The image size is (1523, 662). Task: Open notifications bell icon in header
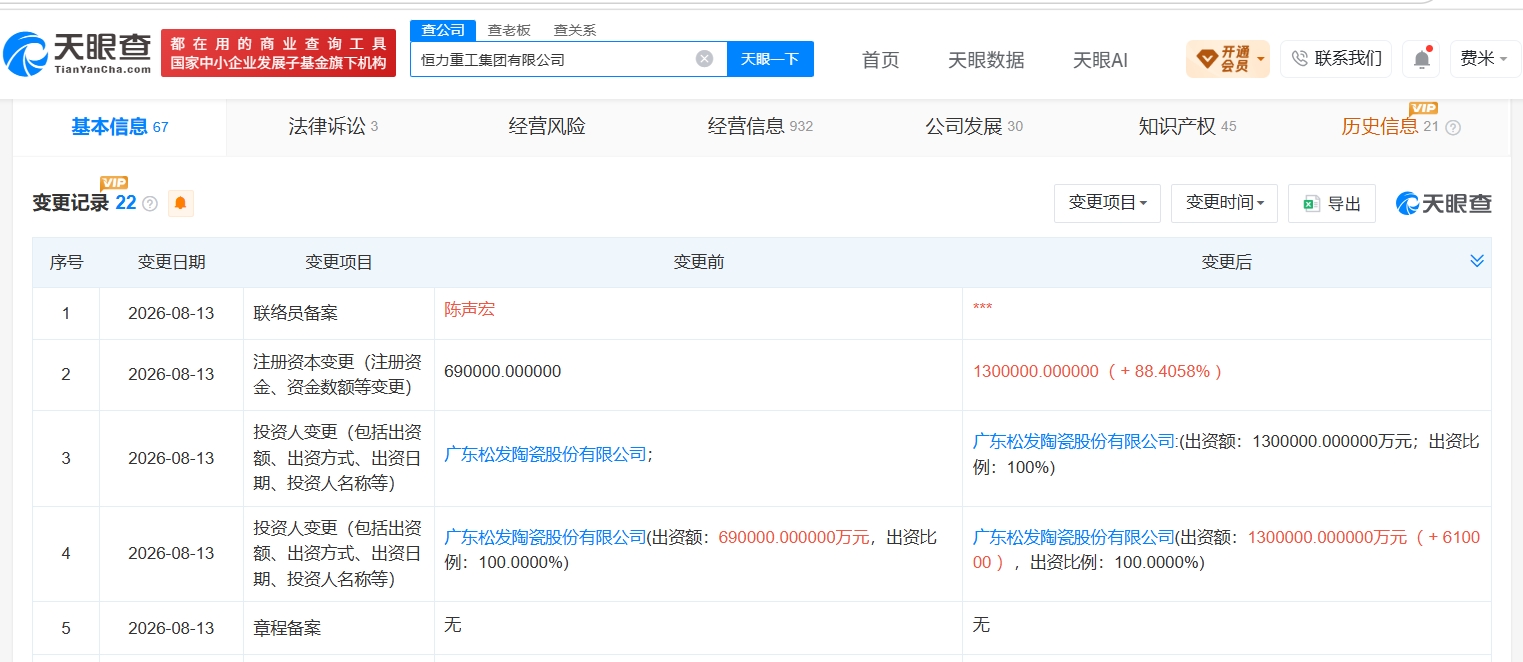(x=1421, y=59)
